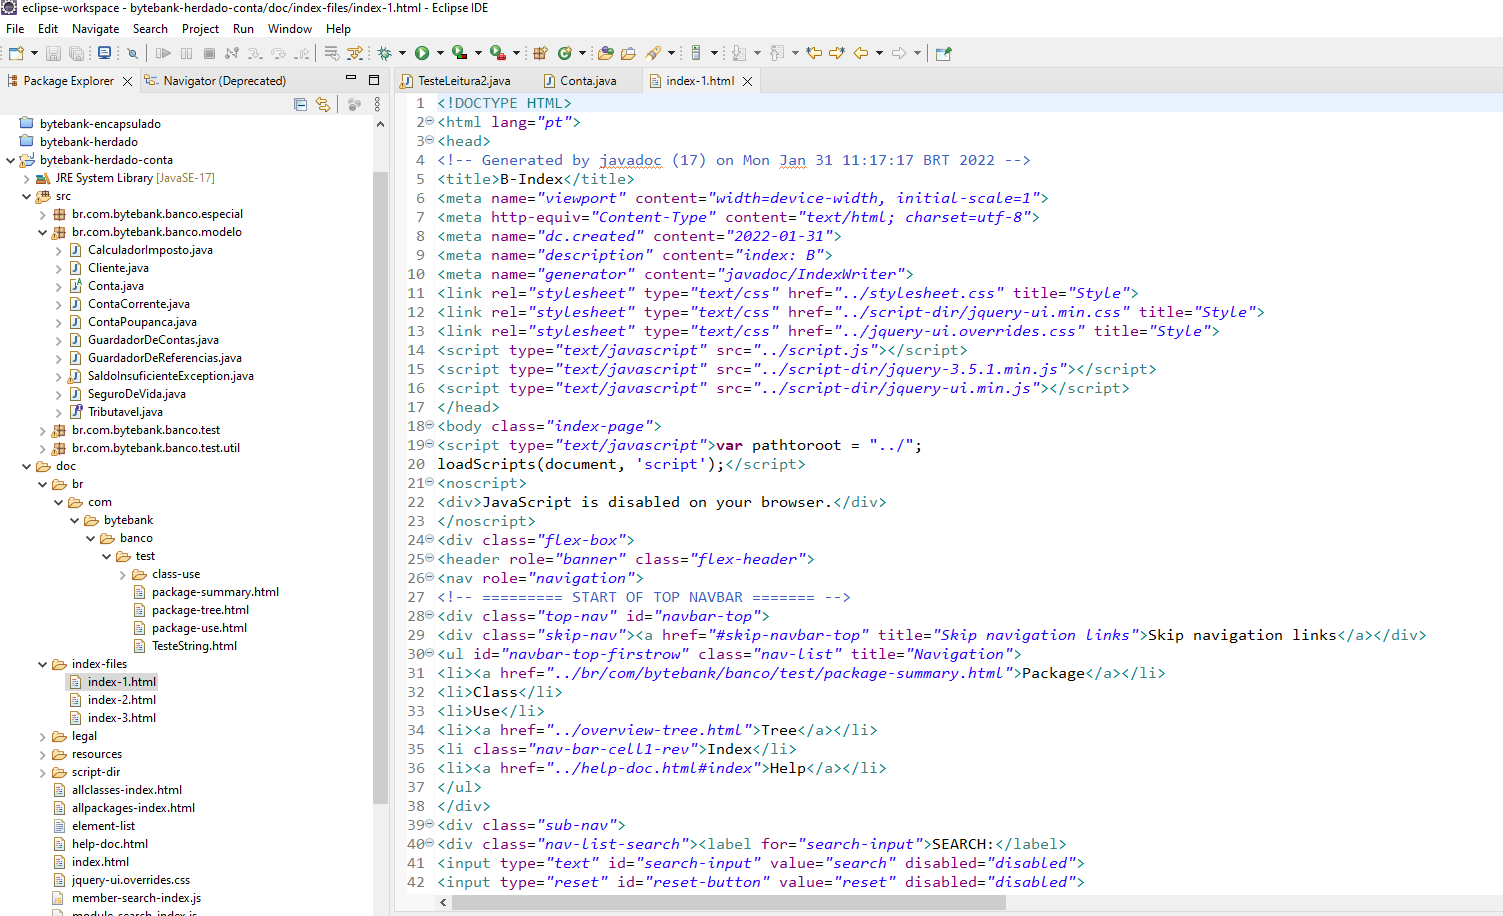Expand br.com.bytebank.banco.especial package

43,214
